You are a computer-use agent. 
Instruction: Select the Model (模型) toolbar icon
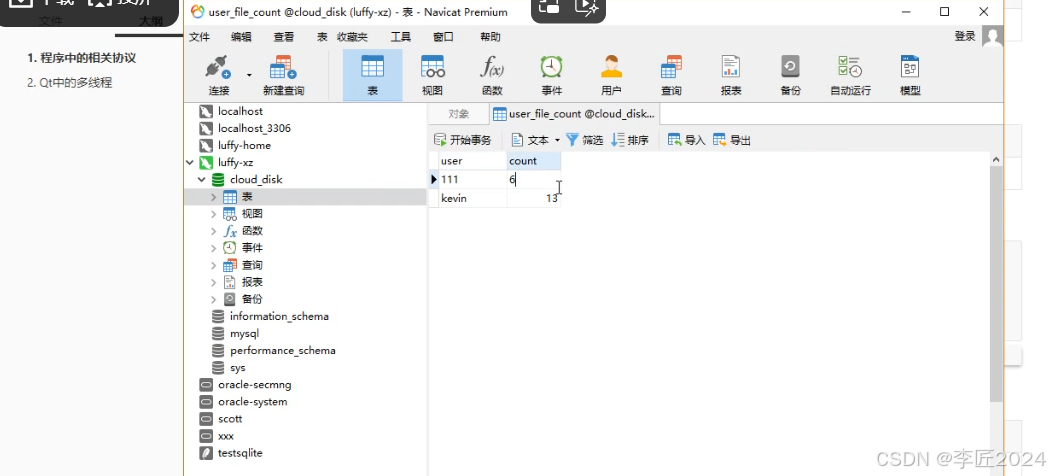tap(910, 75)
